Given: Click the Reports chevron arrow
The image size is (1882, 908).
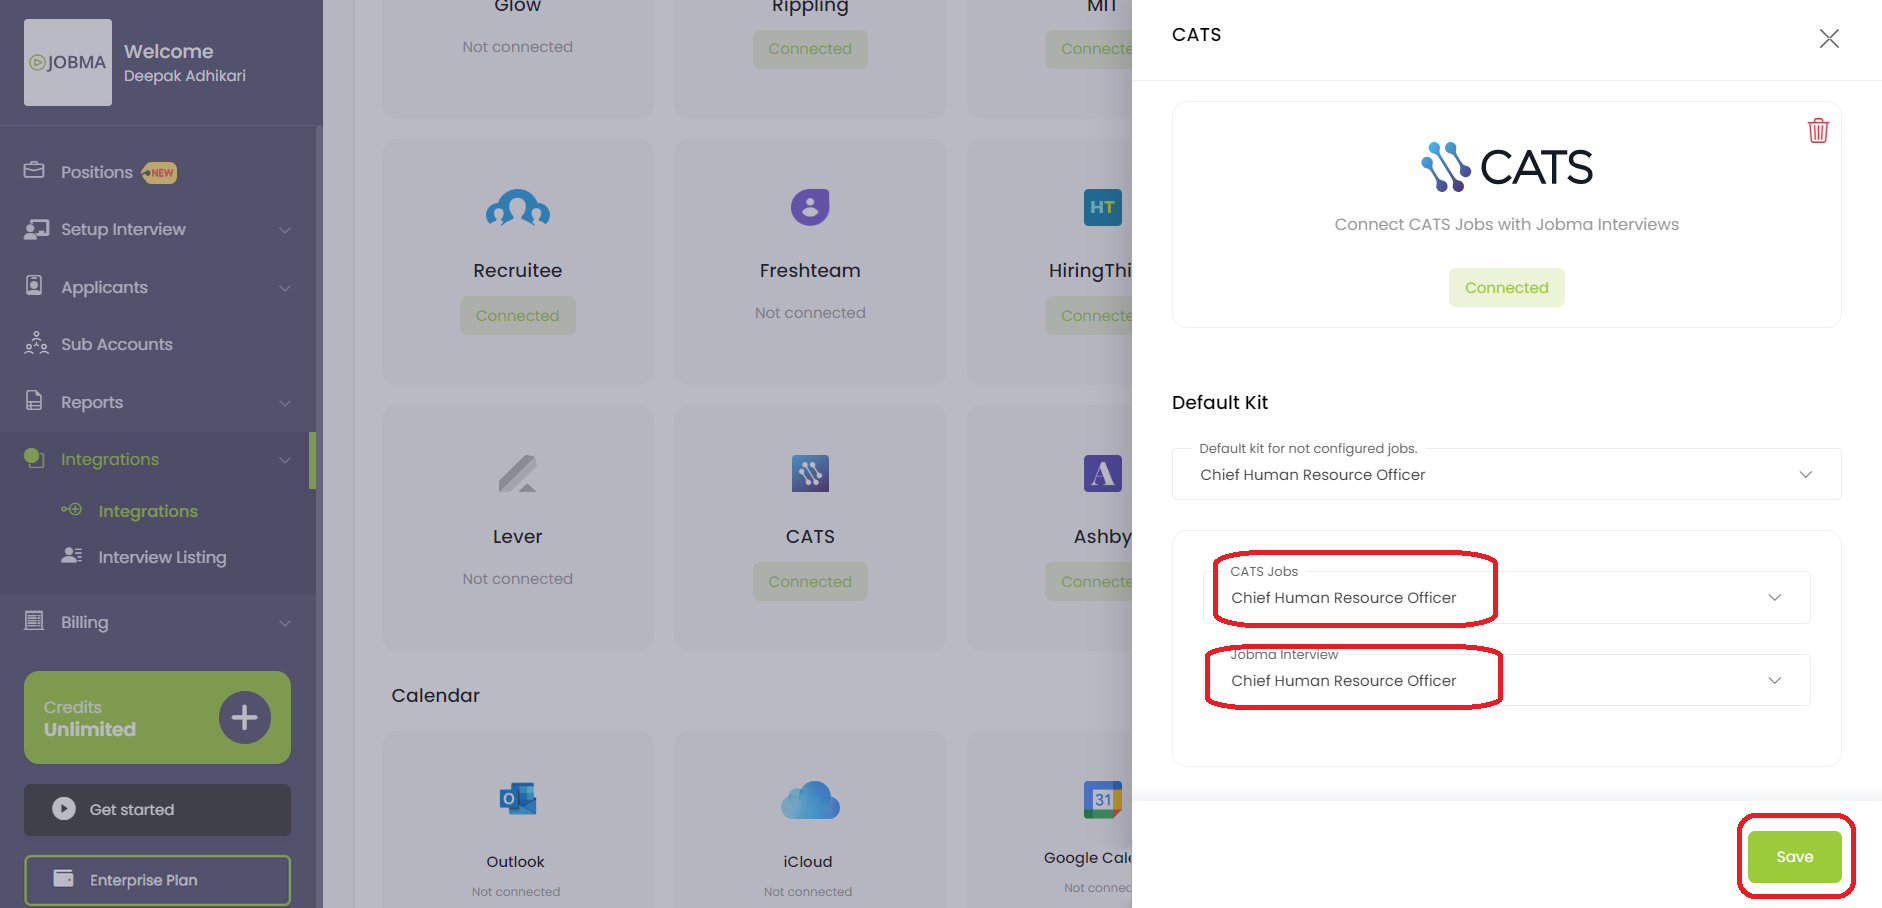Looking at the screenshot, I should pyautogui.click(x=285, y=403).
